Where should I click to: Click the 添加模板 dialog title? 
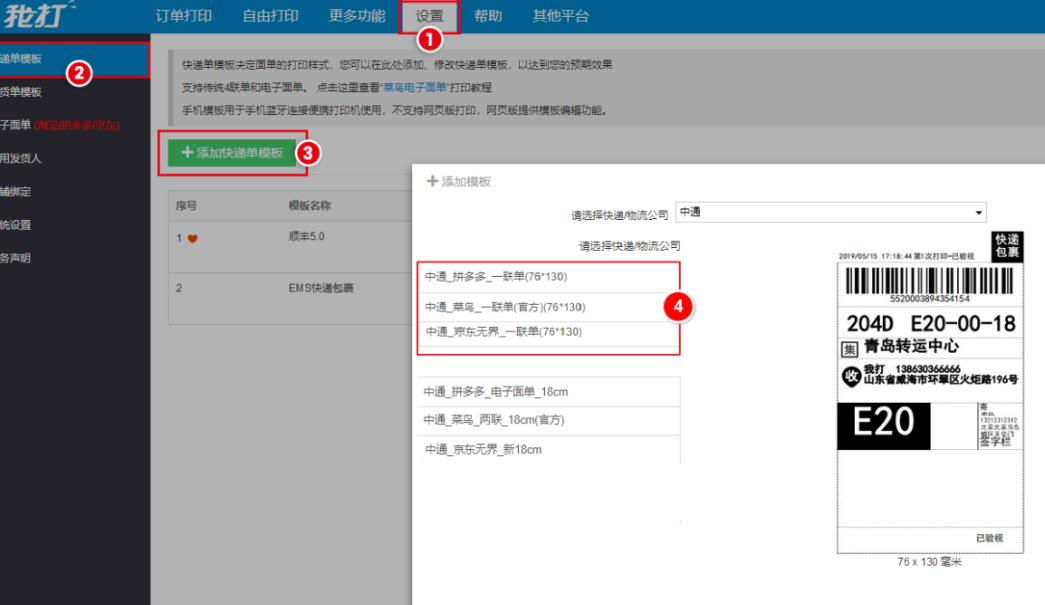[459, 182]
